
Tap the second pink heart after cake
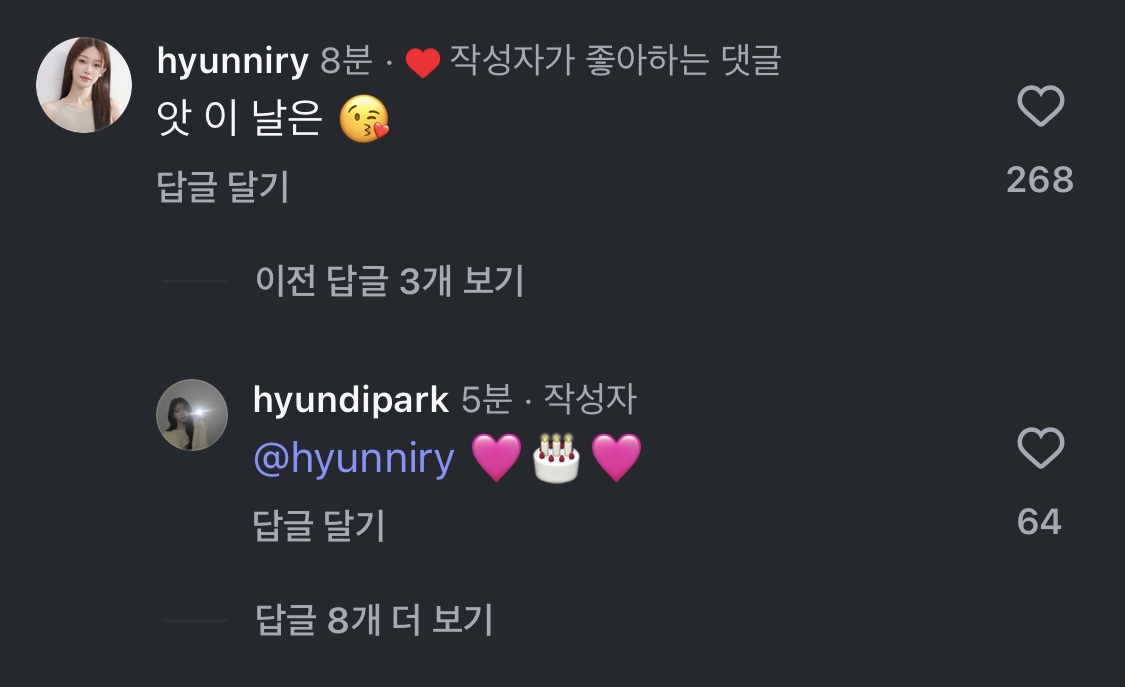coord(616,458)
